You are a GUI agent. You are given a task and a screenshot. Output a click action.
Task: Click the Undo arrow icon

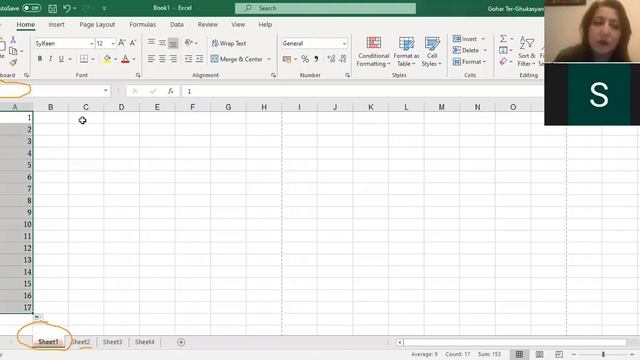(x=67, y=8)
